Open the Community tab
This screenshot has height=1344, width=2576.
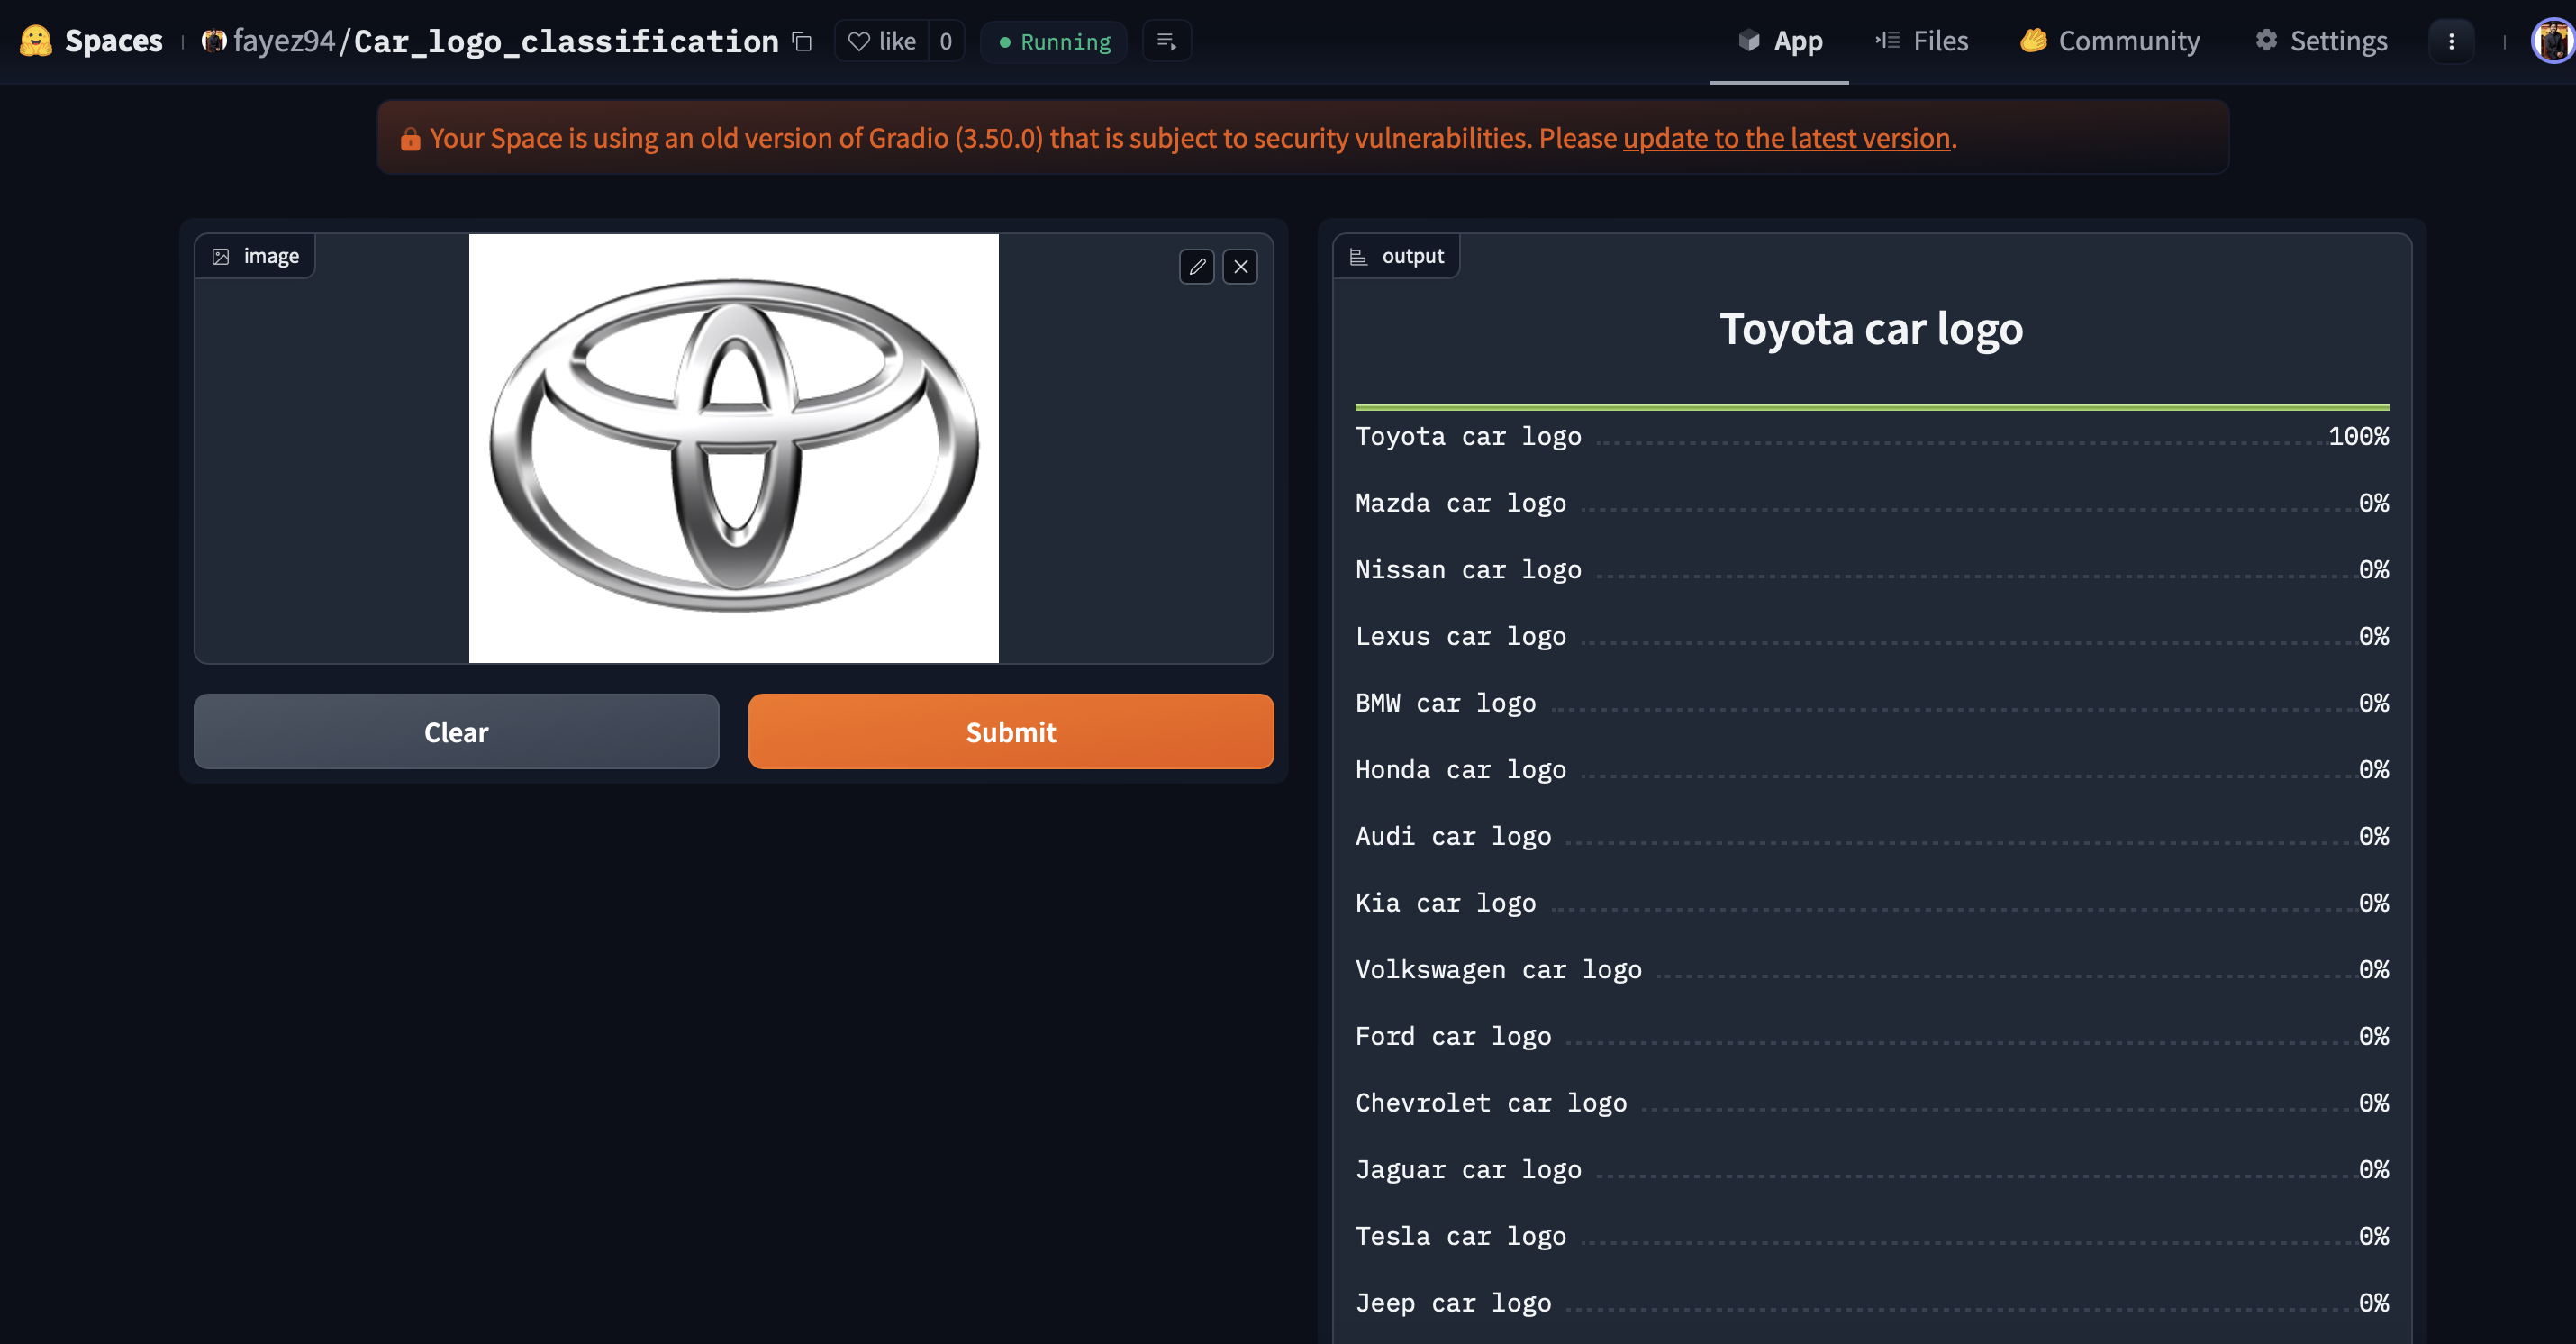[x=2110, y=41]
